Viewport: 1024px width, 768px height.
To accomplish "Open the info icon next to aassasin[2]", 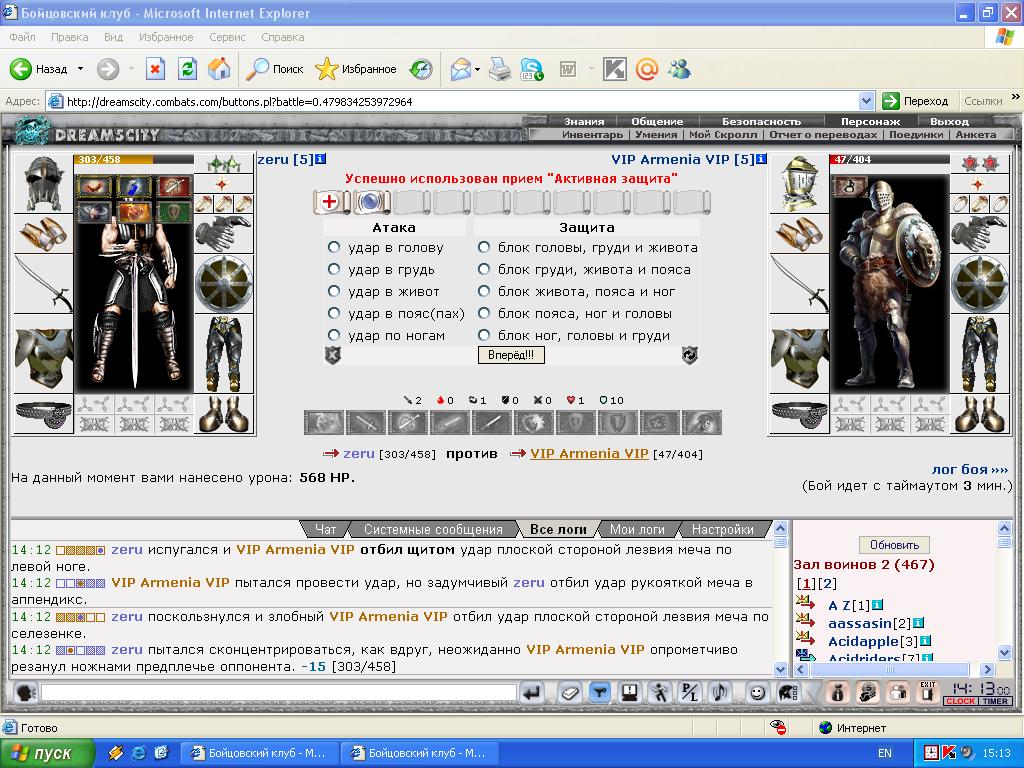I will 918,623.
